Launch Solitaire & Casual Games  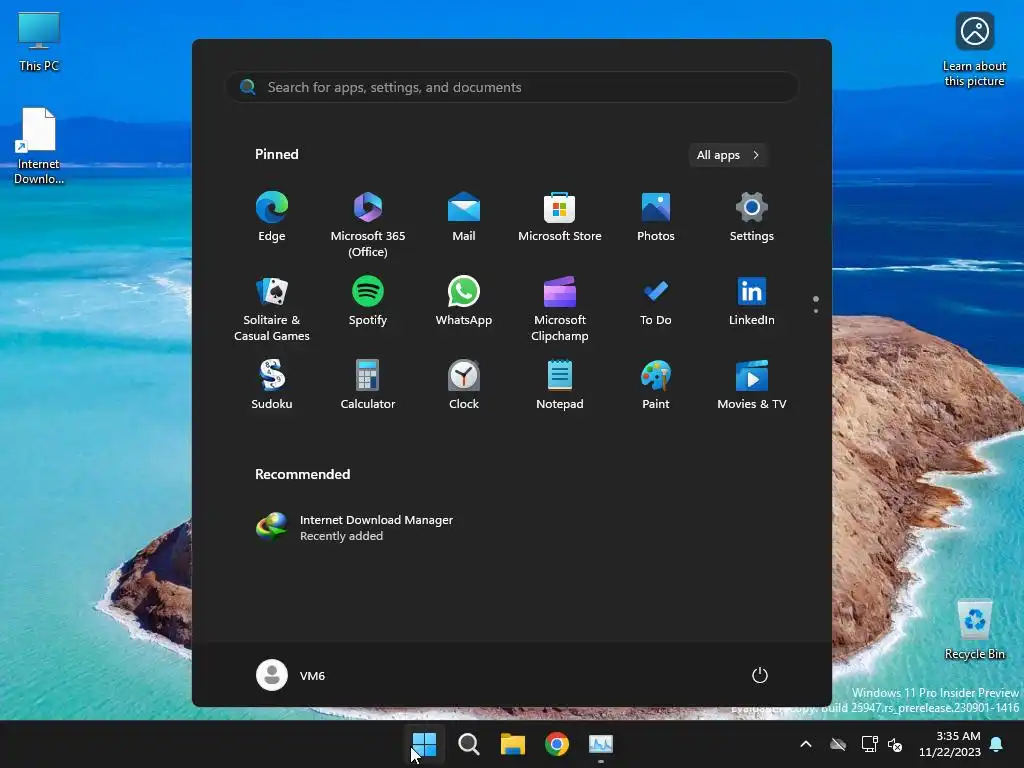272,308
